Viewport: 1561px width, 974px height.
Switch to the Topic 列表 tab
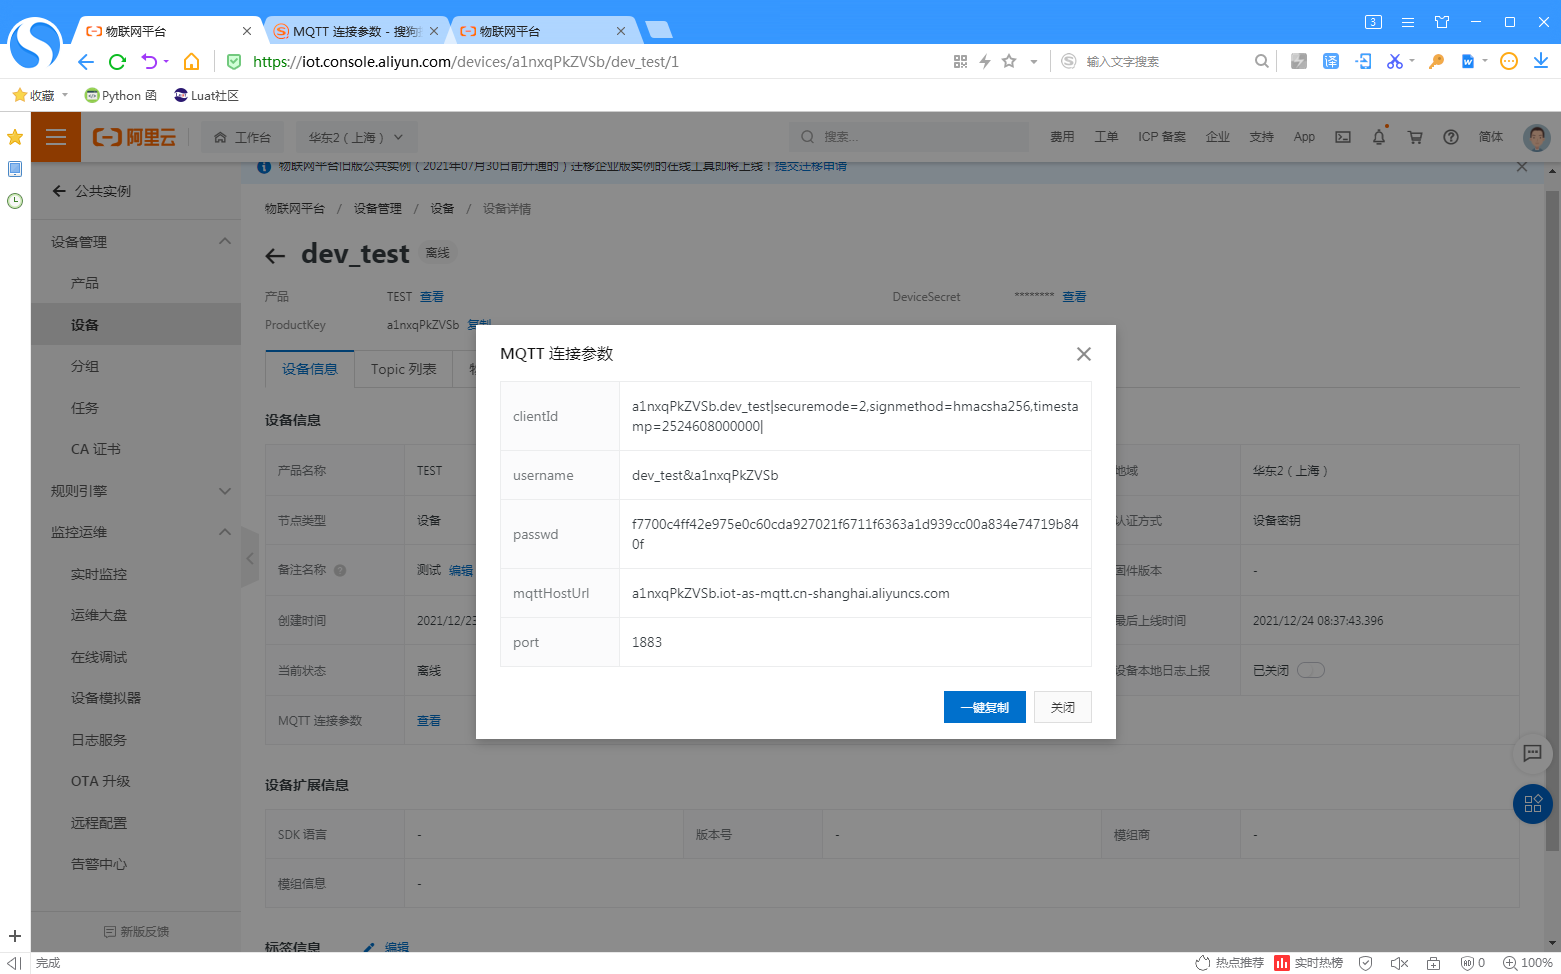404,369
